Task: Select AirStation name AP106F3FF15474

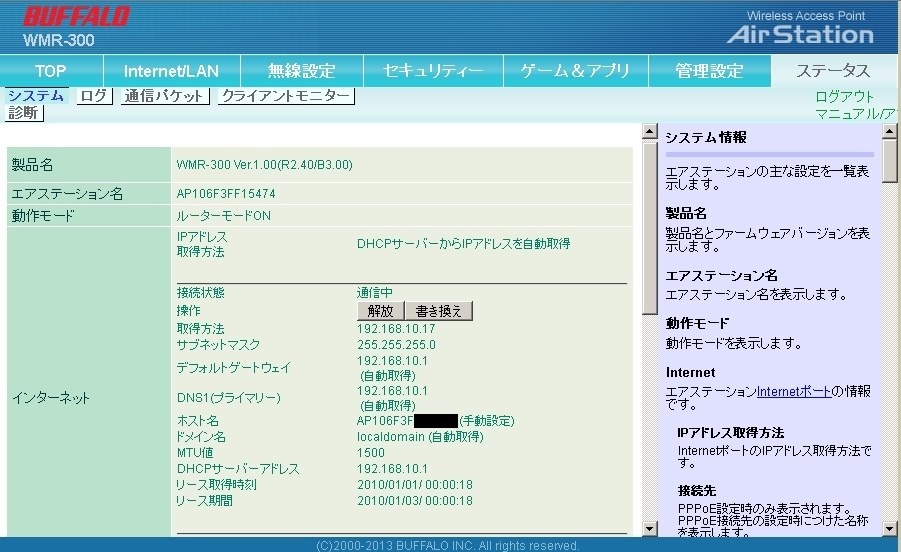Action: (x=226, y=194)
